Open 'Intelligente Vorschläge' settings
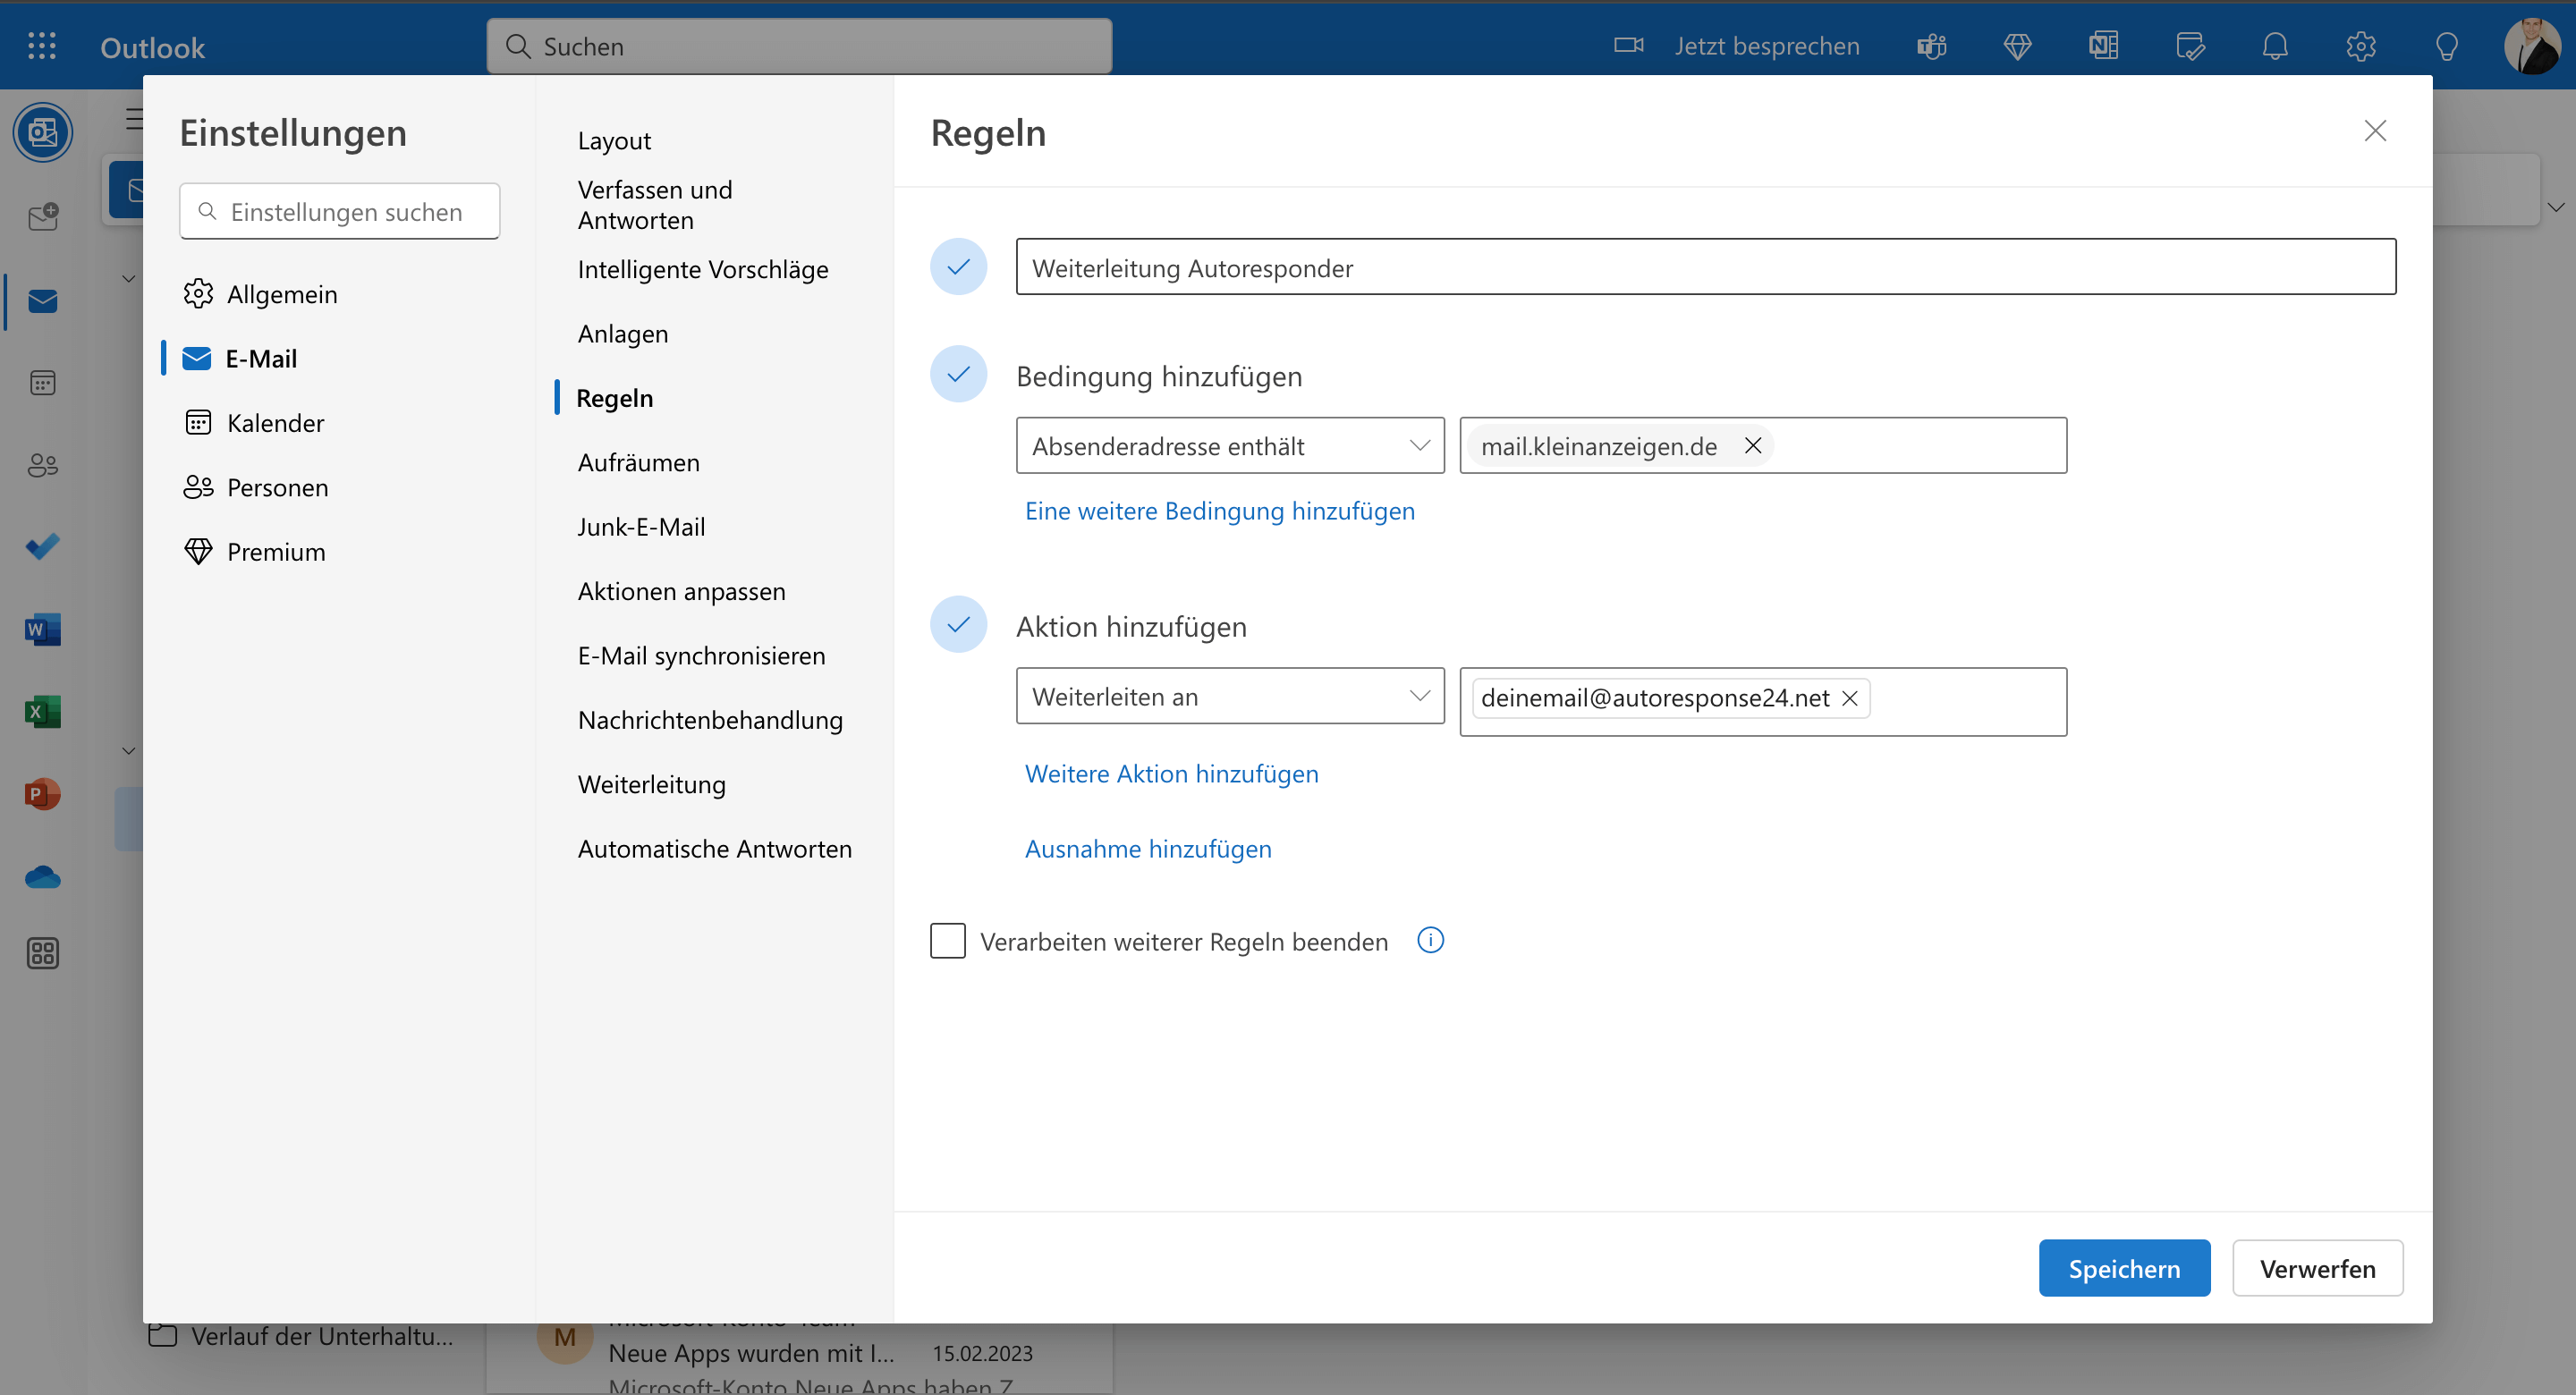The height and width of the screenshot is (1395, 2576). click(x=703, y=269)
